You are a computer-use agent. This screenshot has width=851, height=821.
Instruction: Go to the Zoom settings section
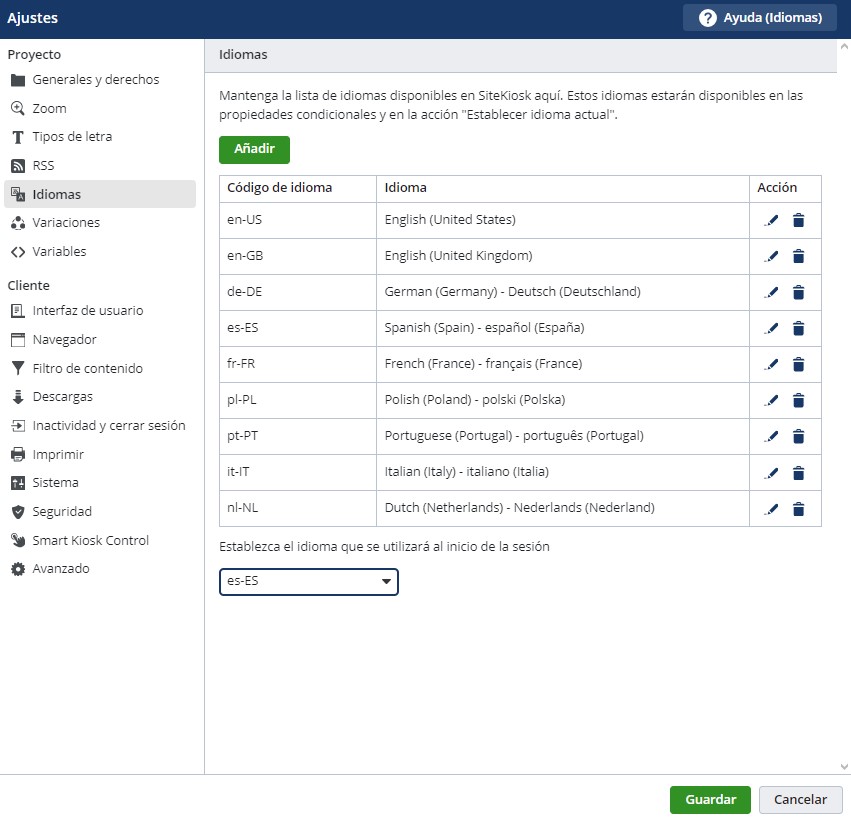click(49, 108)
